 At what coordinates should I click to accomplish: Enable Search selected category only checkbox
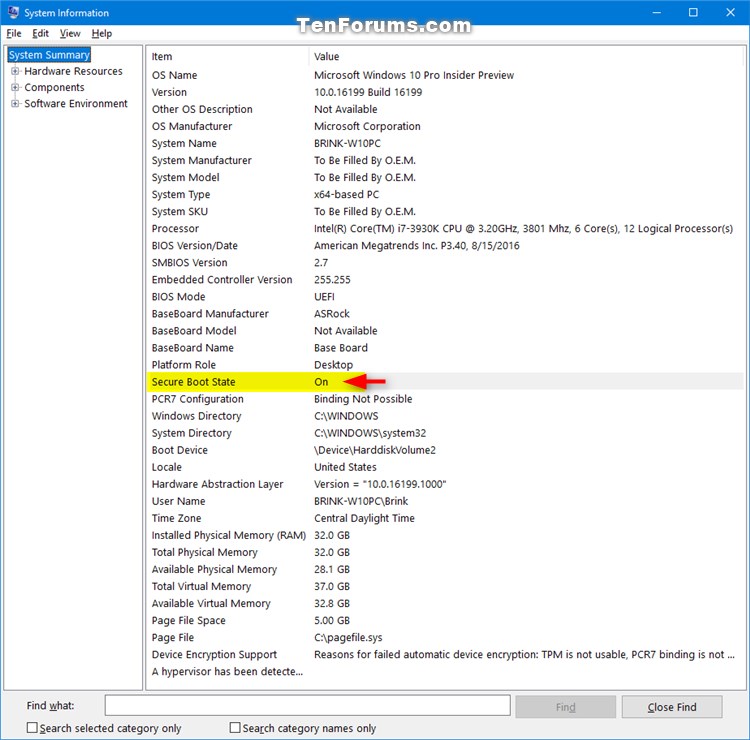[x=32, y=728]
